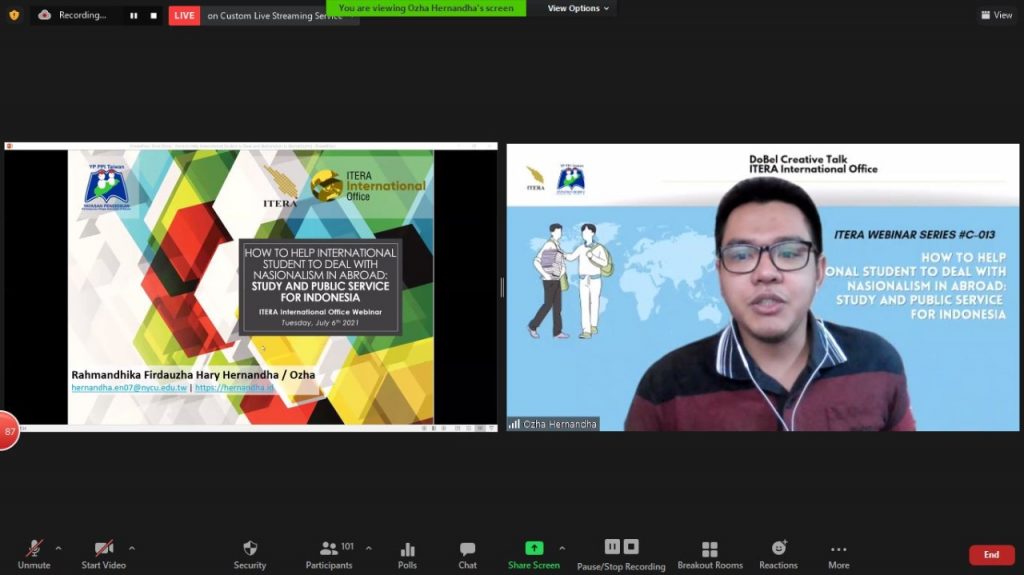
Task: Open the Chat panel
Action: tap(468, 554)
